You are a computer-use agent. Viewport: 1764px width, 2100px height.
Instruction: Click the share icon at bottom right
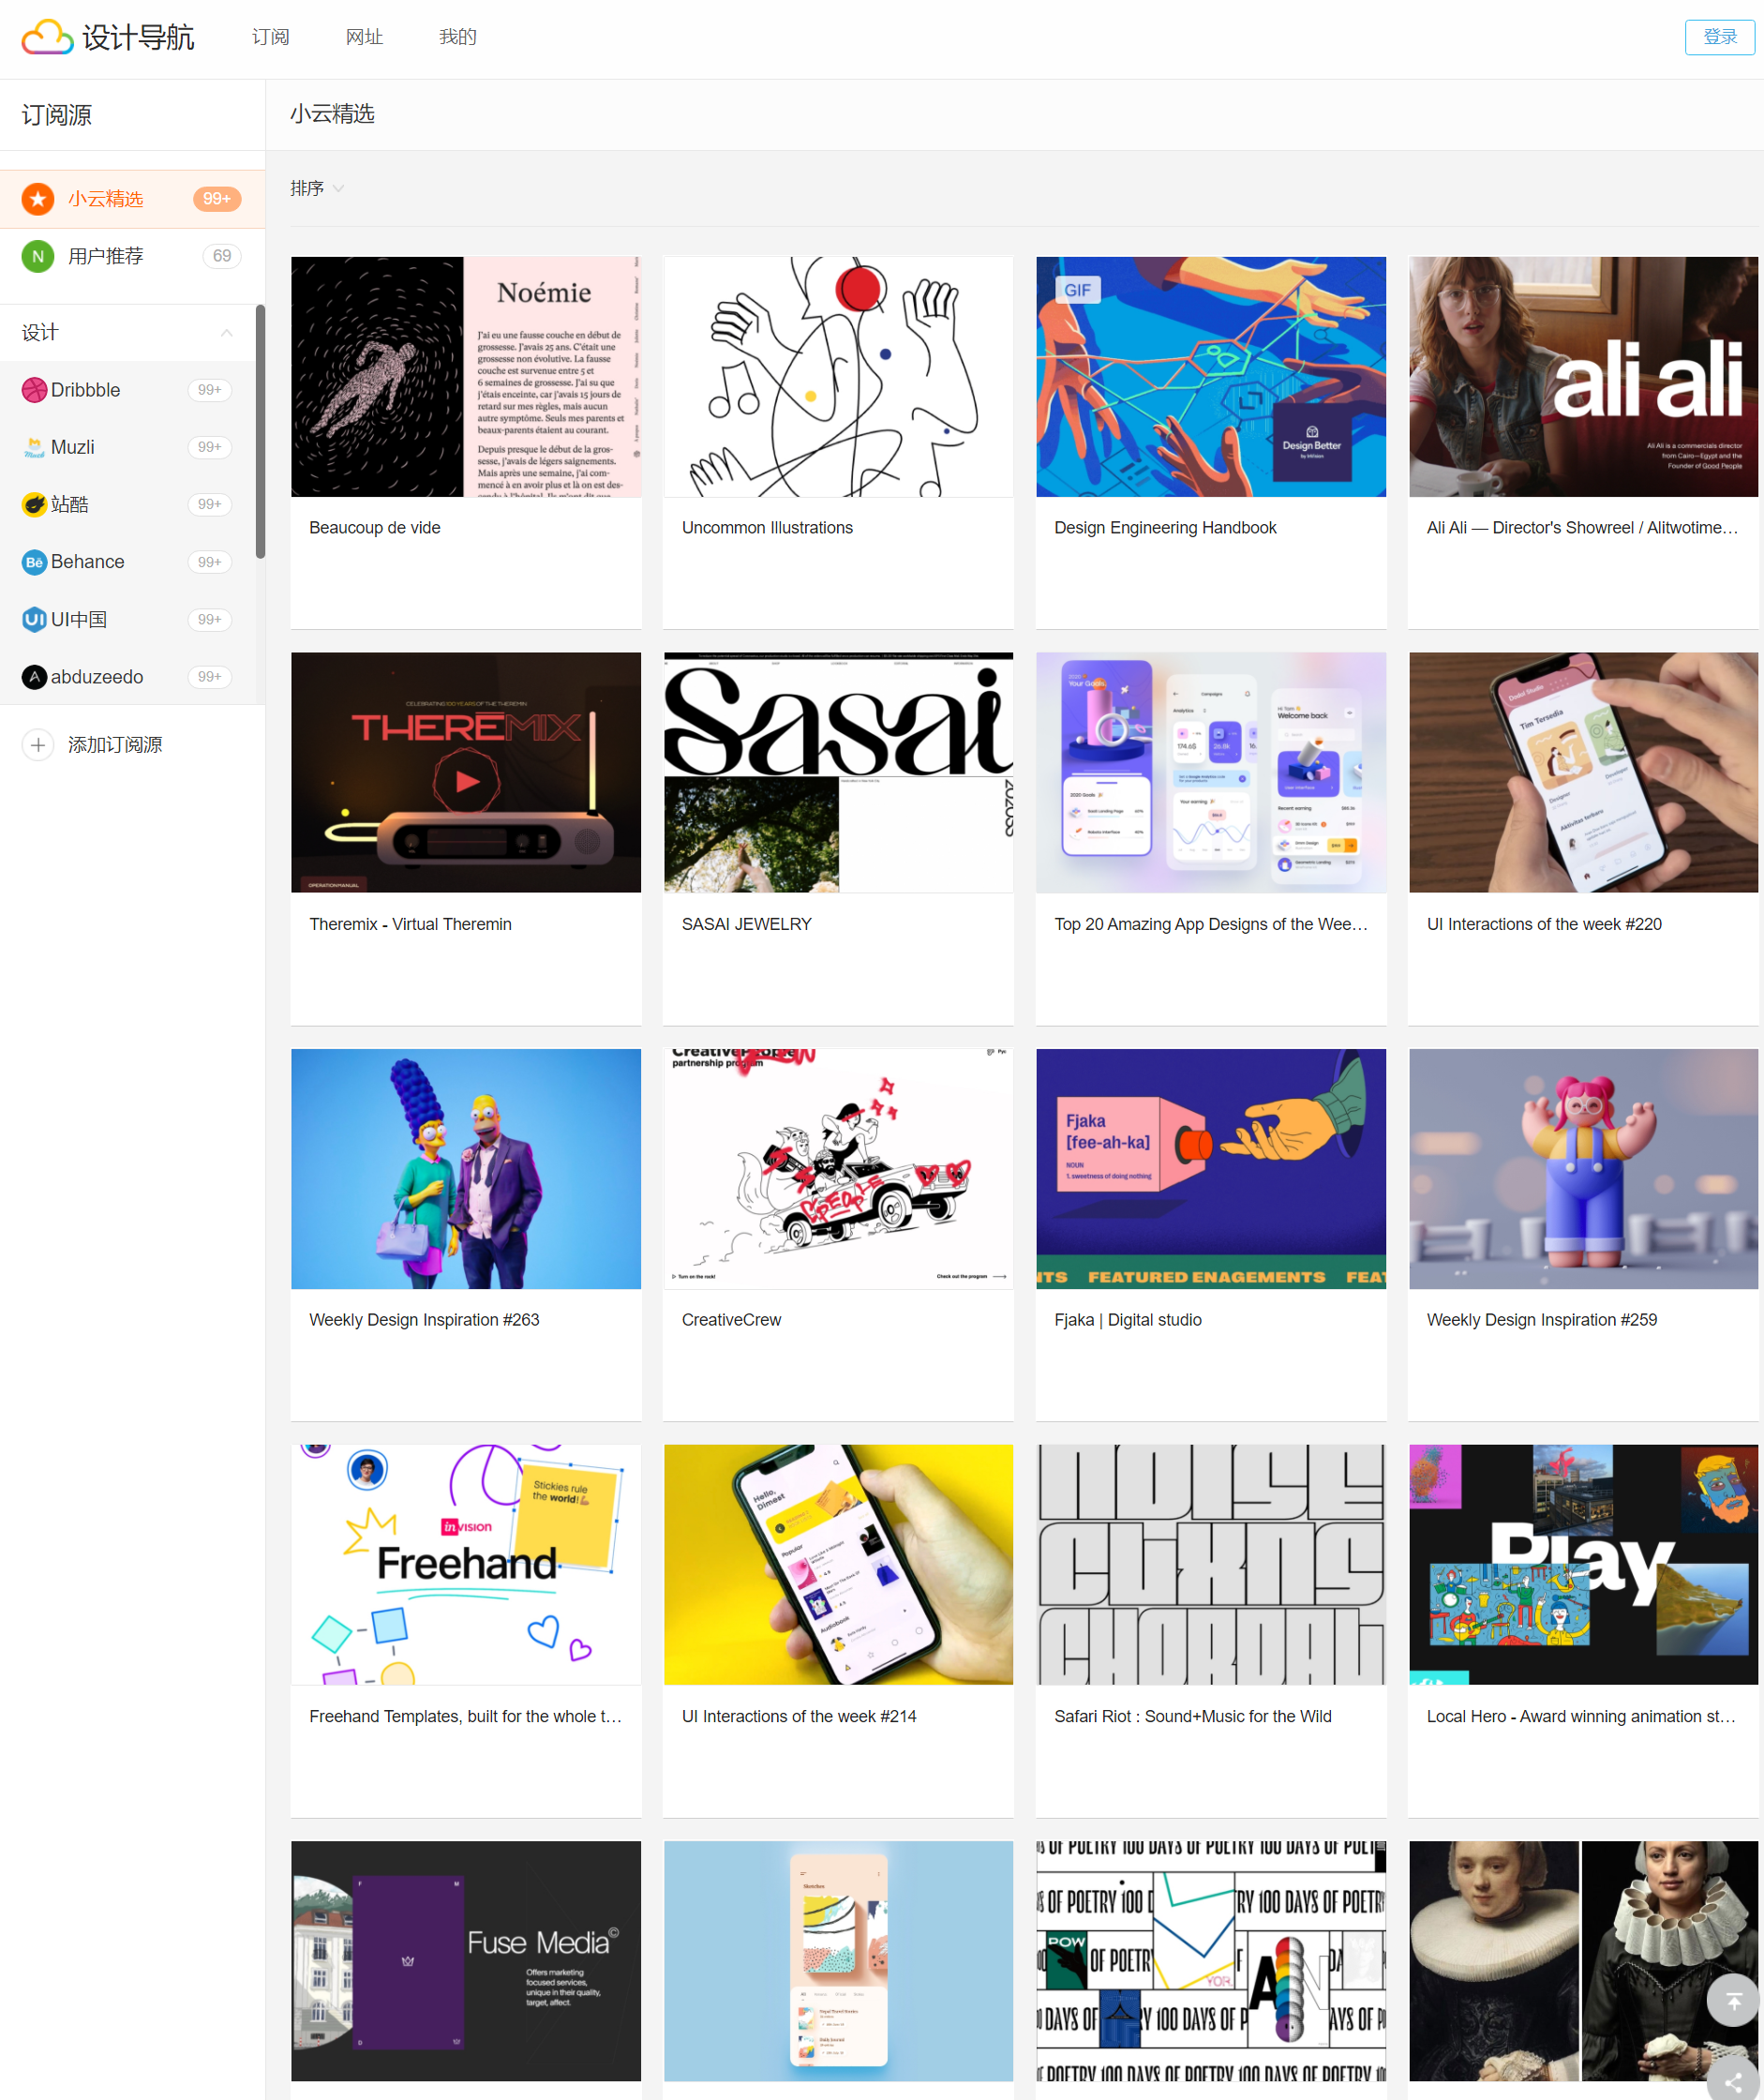[x=1733, y=2080]
